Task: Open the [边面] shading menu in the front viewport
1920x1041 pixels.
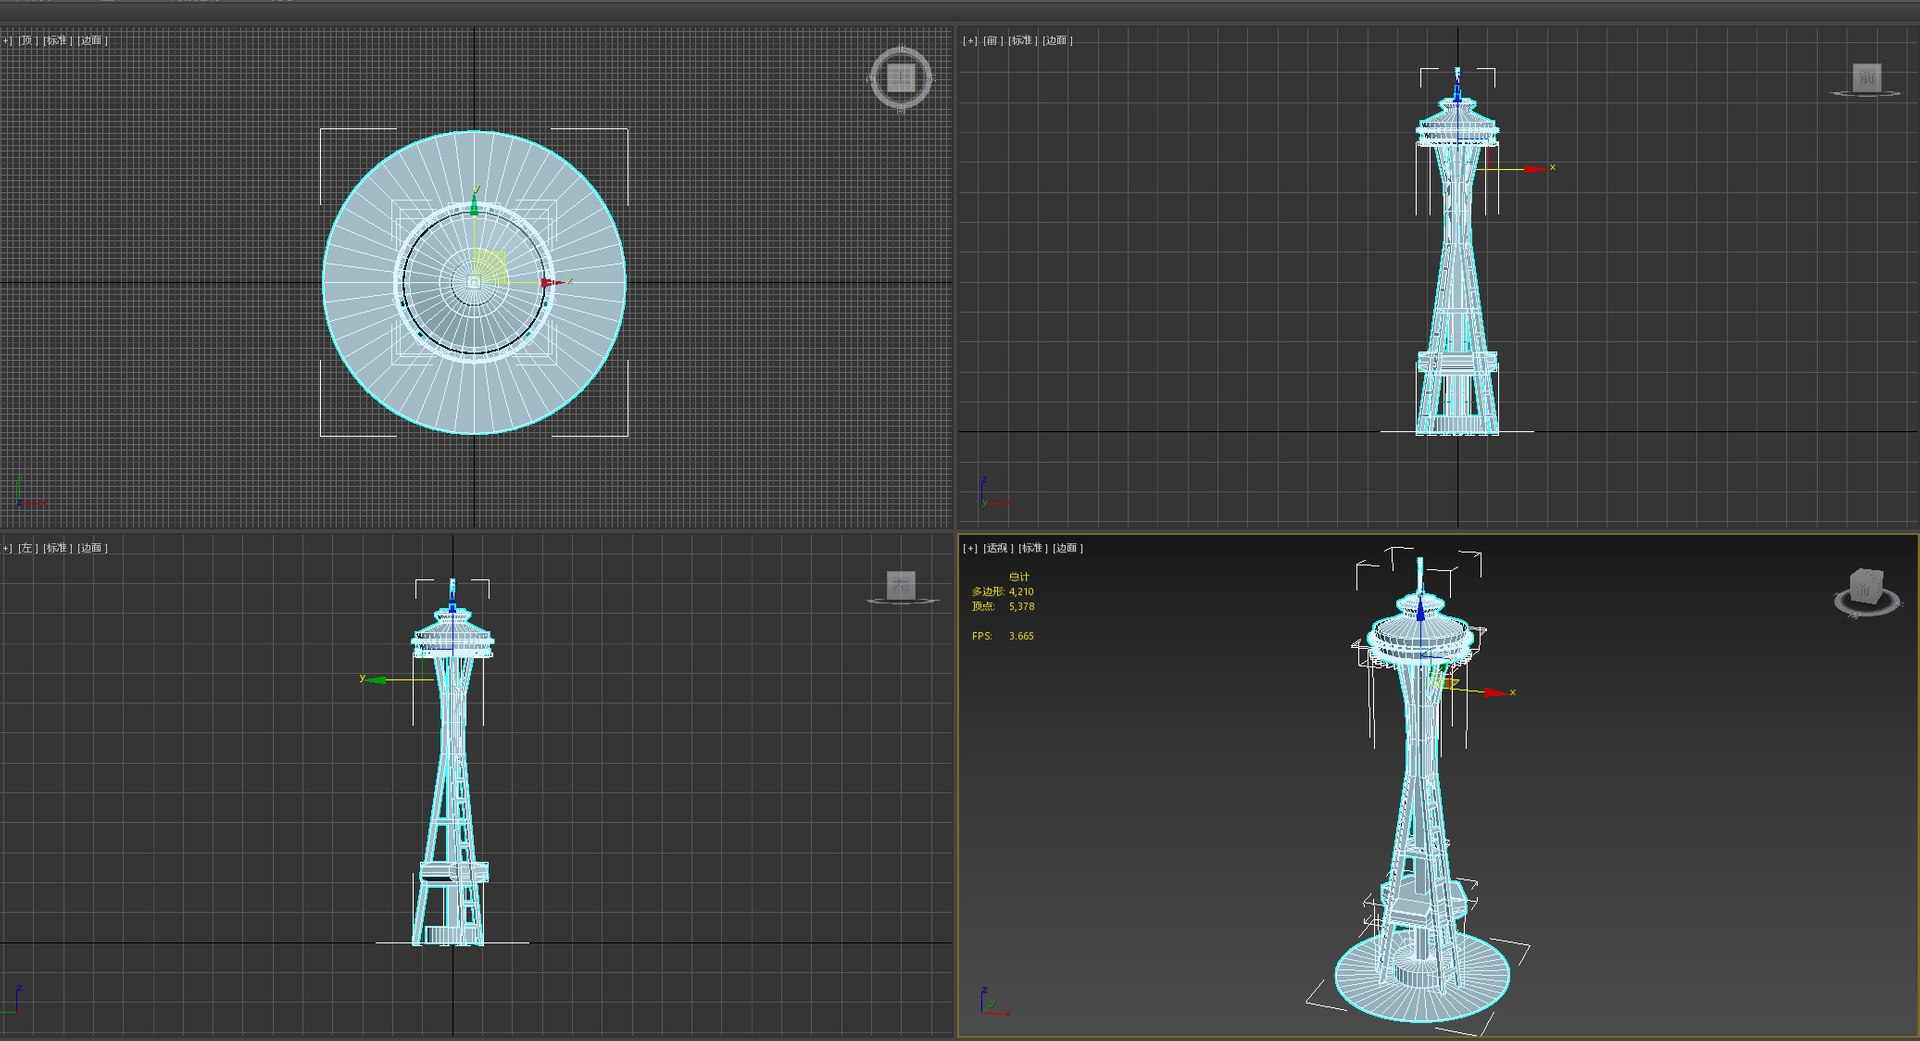Action: click(1057, 41)
